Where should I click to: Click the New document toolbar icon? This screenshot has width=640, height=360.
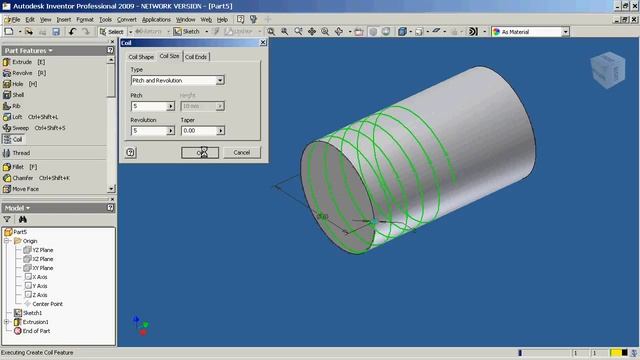point(9,31)
